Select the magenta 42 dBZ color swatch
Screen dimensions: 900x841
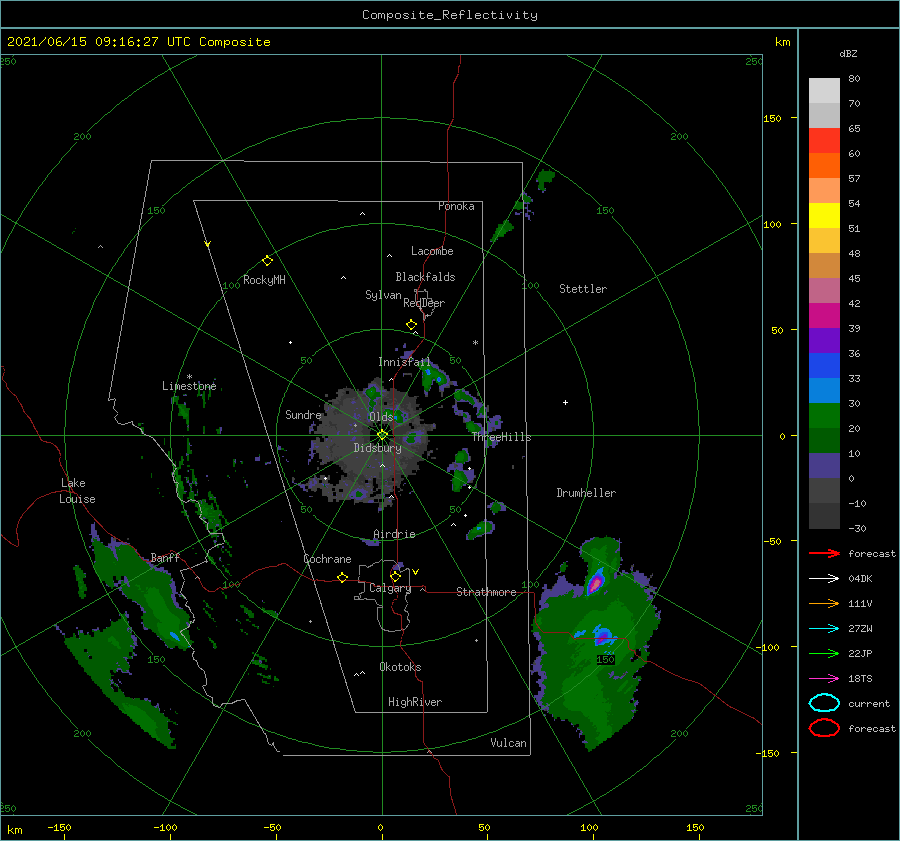tap(824, 316)
